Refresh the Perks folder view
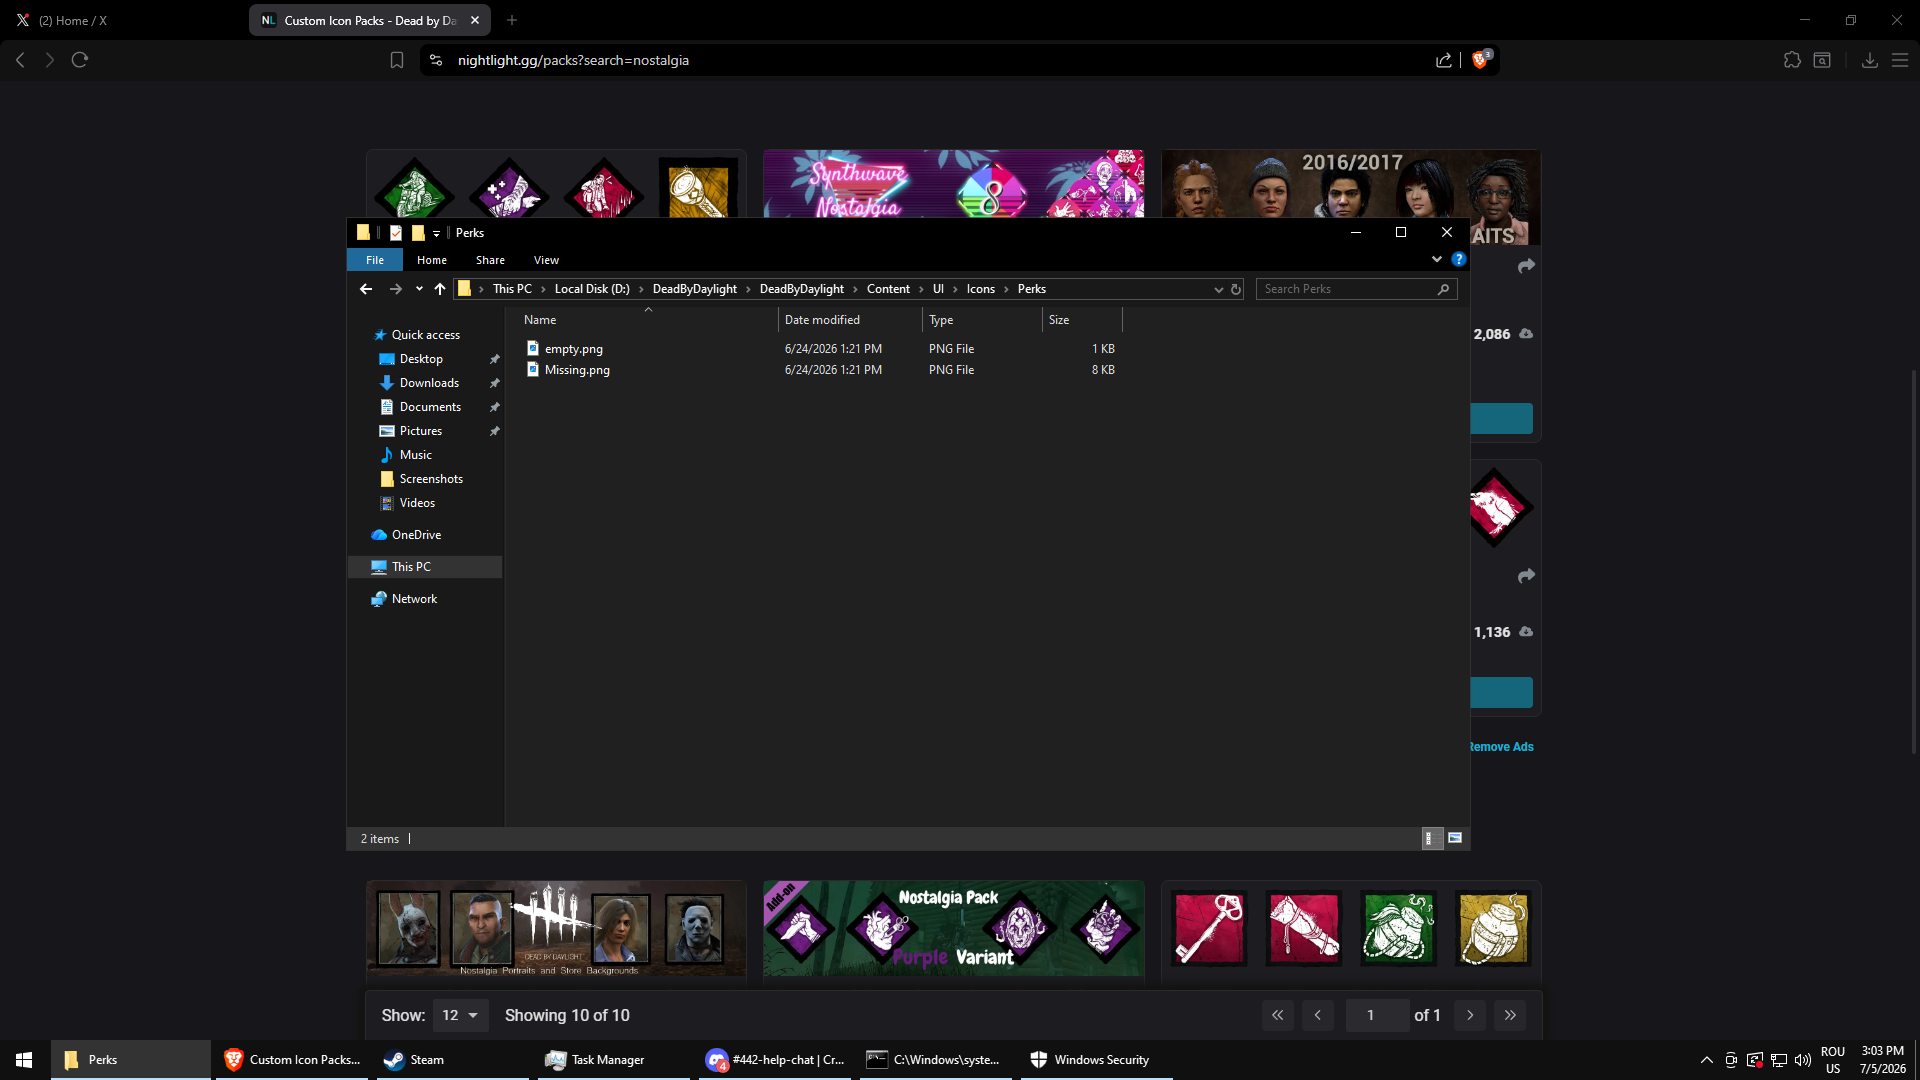 pos(1236,289)
